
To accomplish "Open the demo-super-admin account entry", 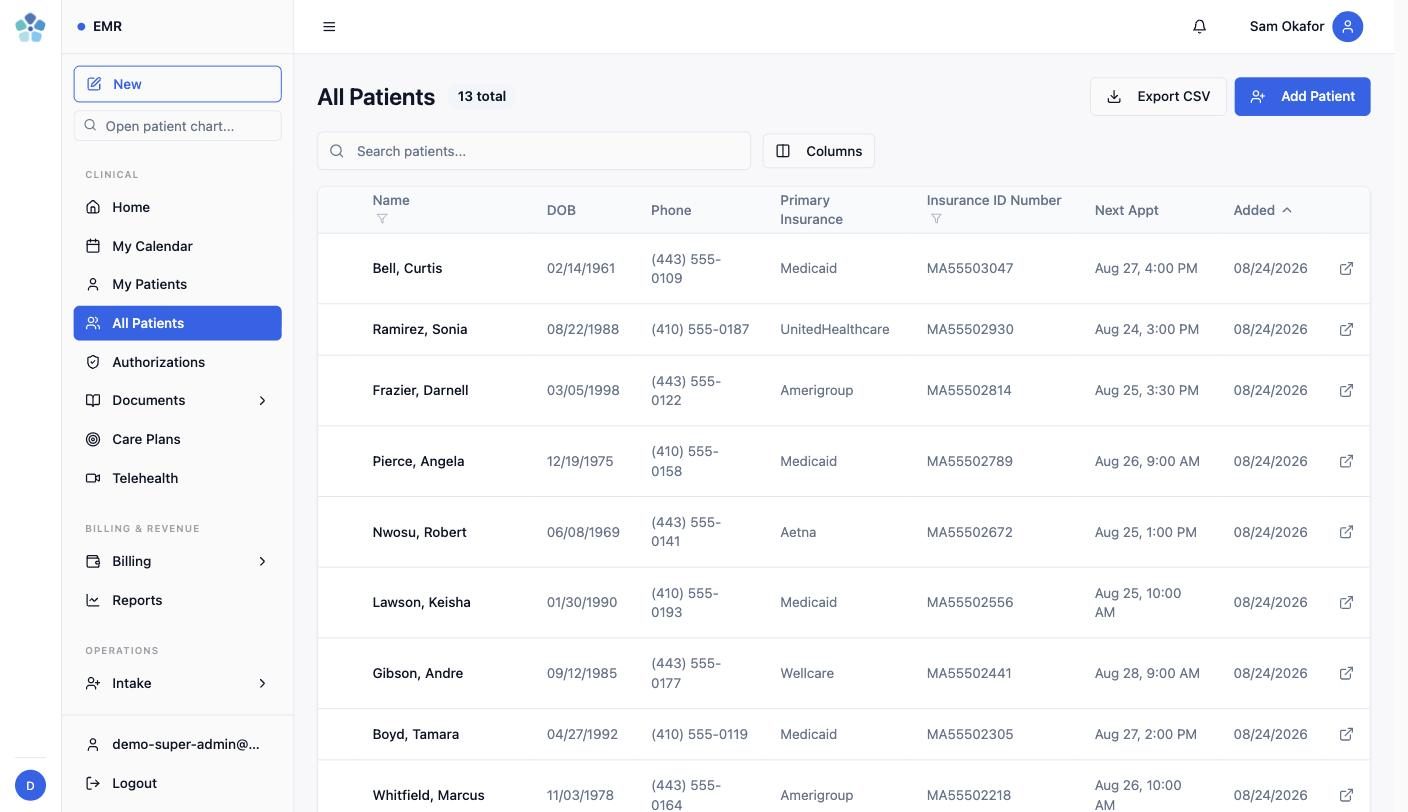I will (177, 744).
